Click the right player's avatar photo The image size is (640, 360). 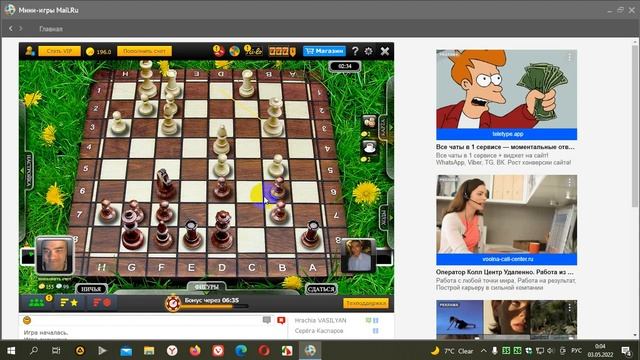point(358,256)
